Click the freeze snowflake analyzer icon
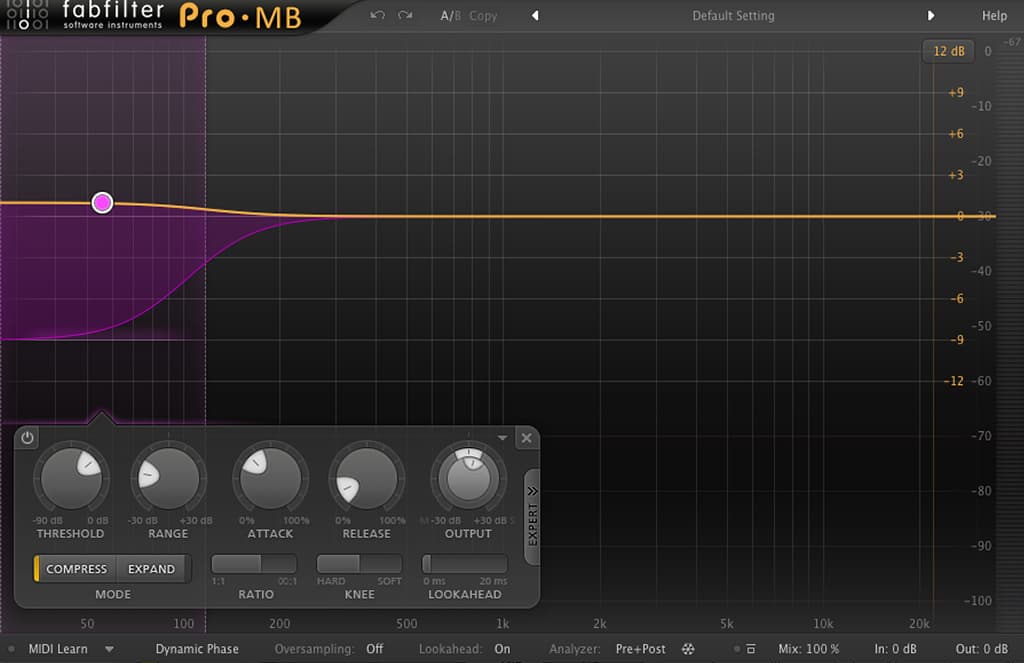 [688, 649]
